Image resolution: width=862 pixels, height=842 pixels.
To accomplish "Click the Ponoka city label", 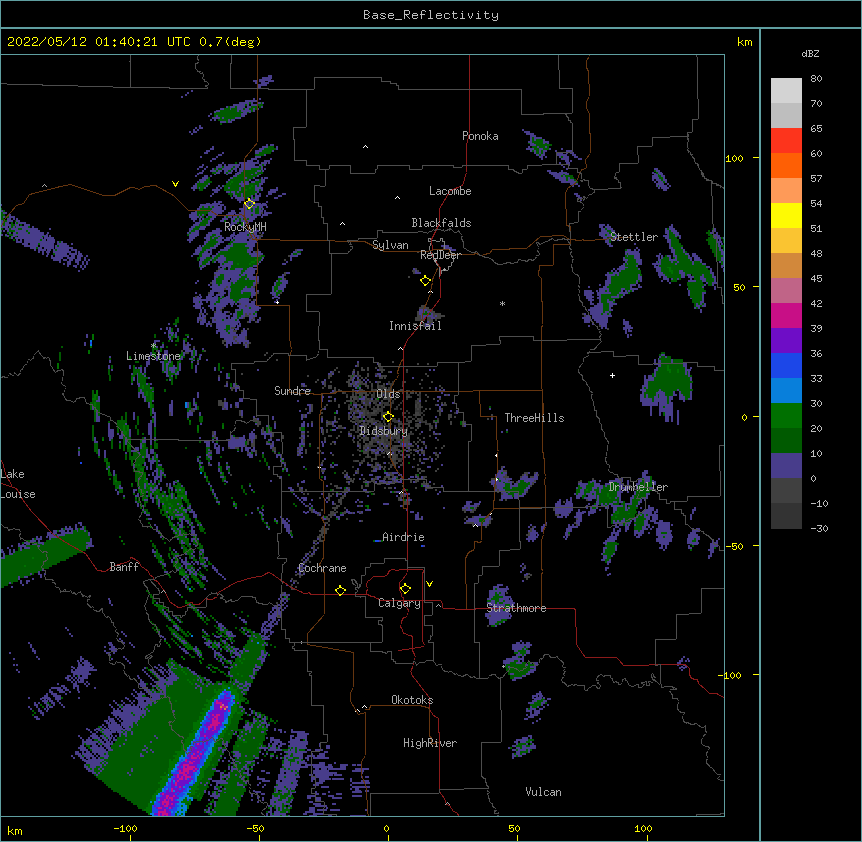I will 480,136.
